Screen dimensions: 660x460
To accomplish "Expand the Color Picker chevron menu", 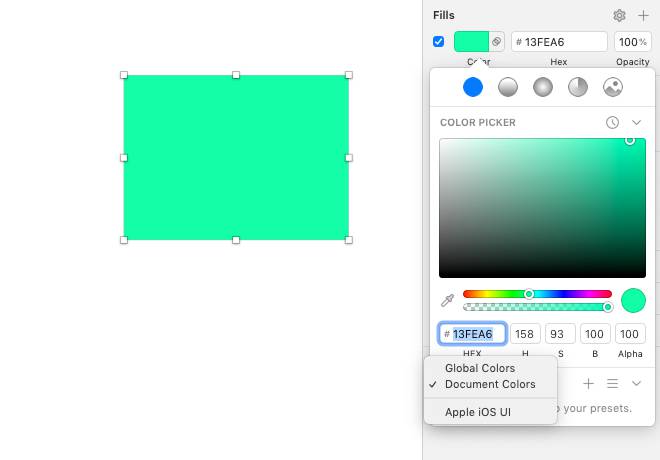I will pos(636,122).
